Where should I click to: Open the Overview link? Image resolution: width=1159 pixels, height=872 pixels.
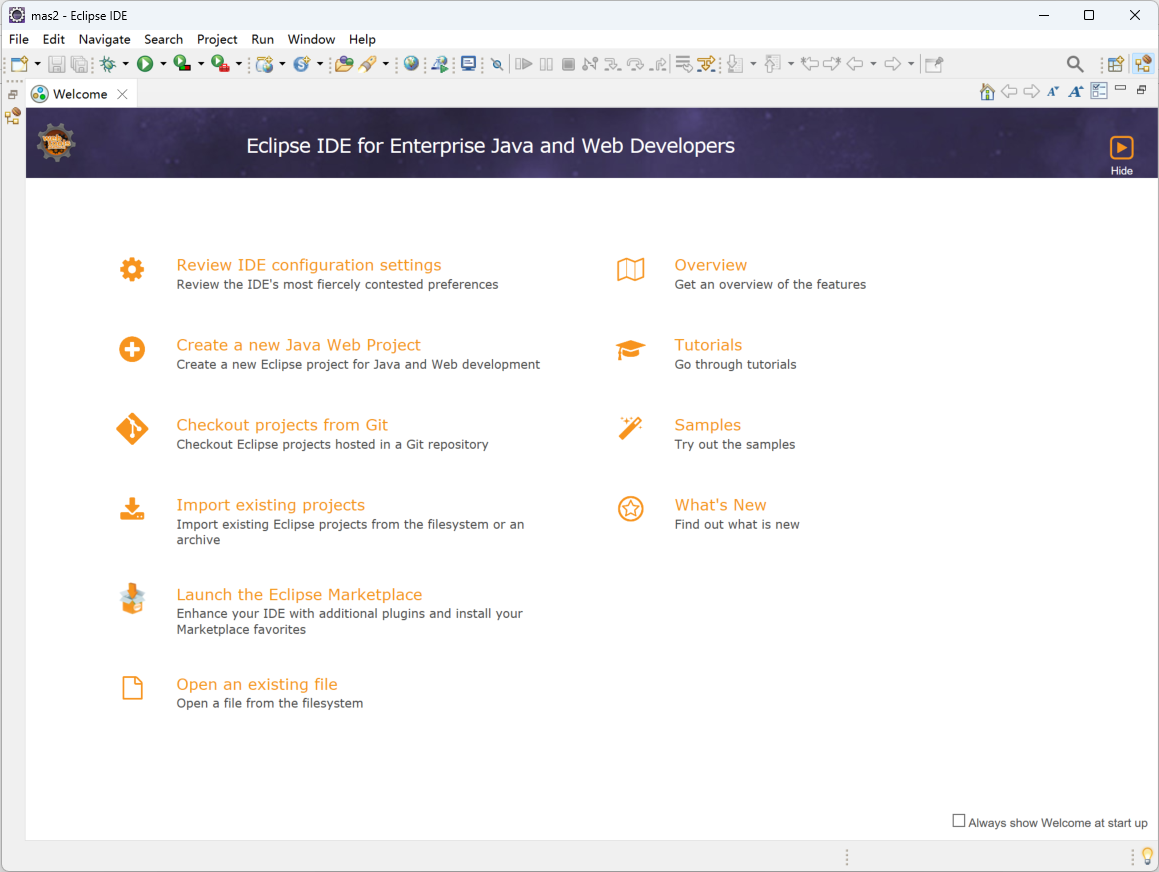click(710, 265)
